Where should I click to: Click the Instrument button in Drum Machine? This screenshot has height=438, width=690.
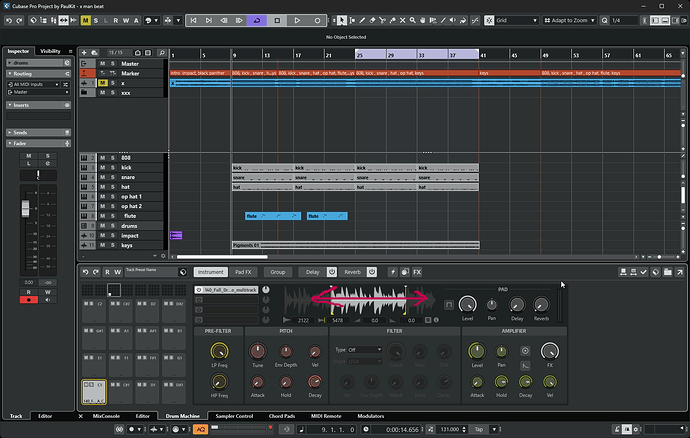211,272
